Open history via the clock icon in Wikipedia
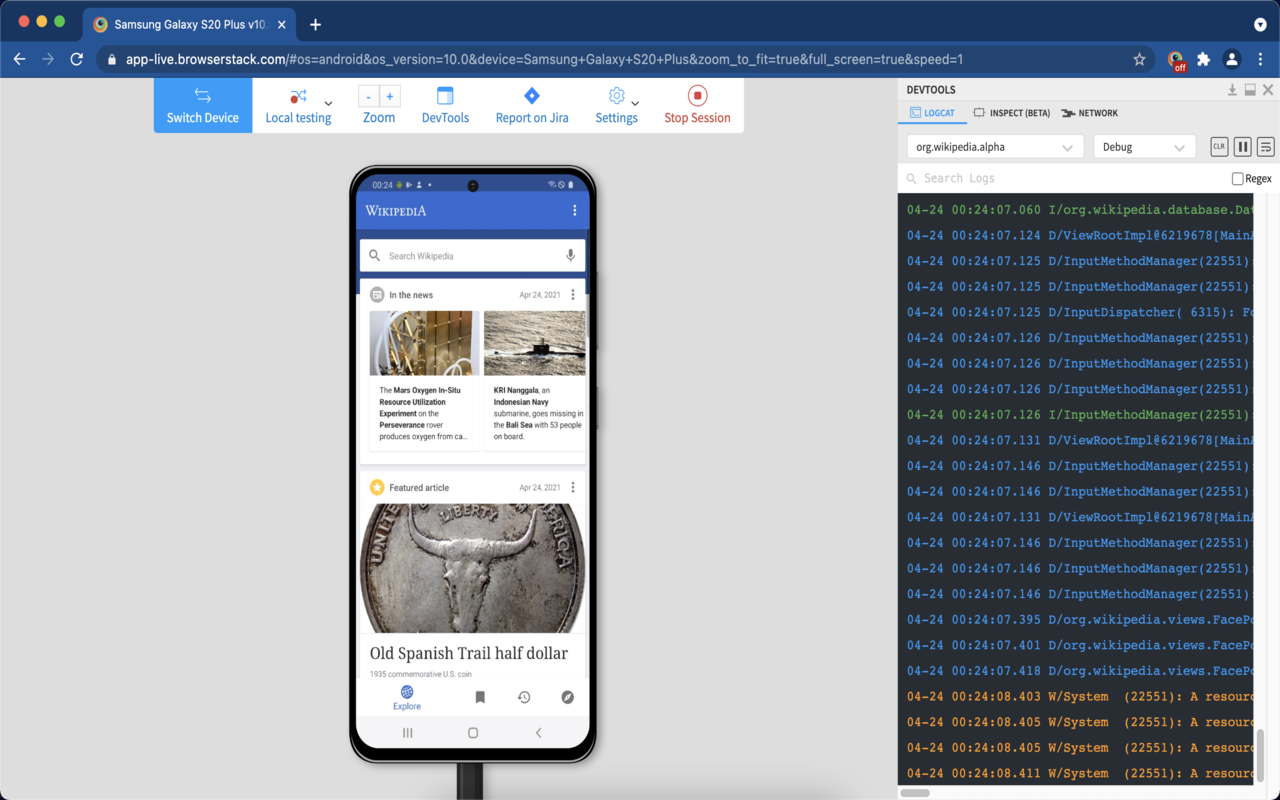The height and width of the screenshot is (800, 1280). (x=523, y=697)
